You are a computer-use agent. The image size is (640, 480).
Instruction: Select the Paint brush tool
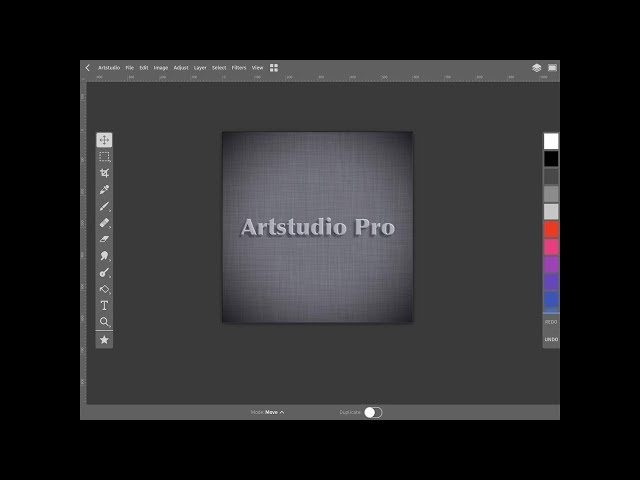click(x=104, y=207)
